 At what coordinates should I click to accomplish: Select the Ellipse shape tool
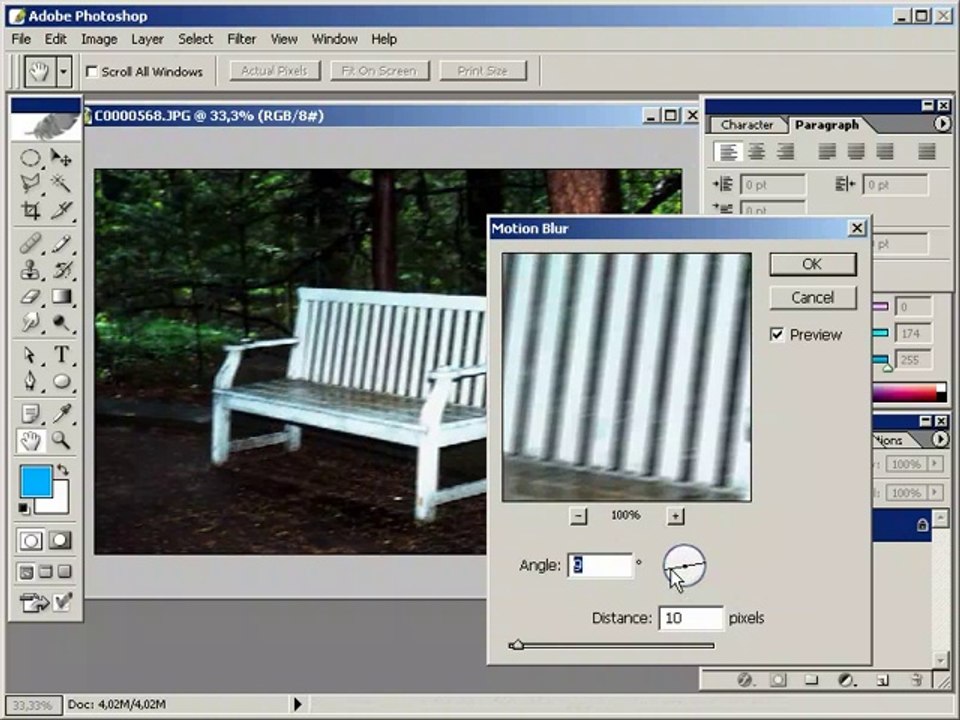pos(61,381)
